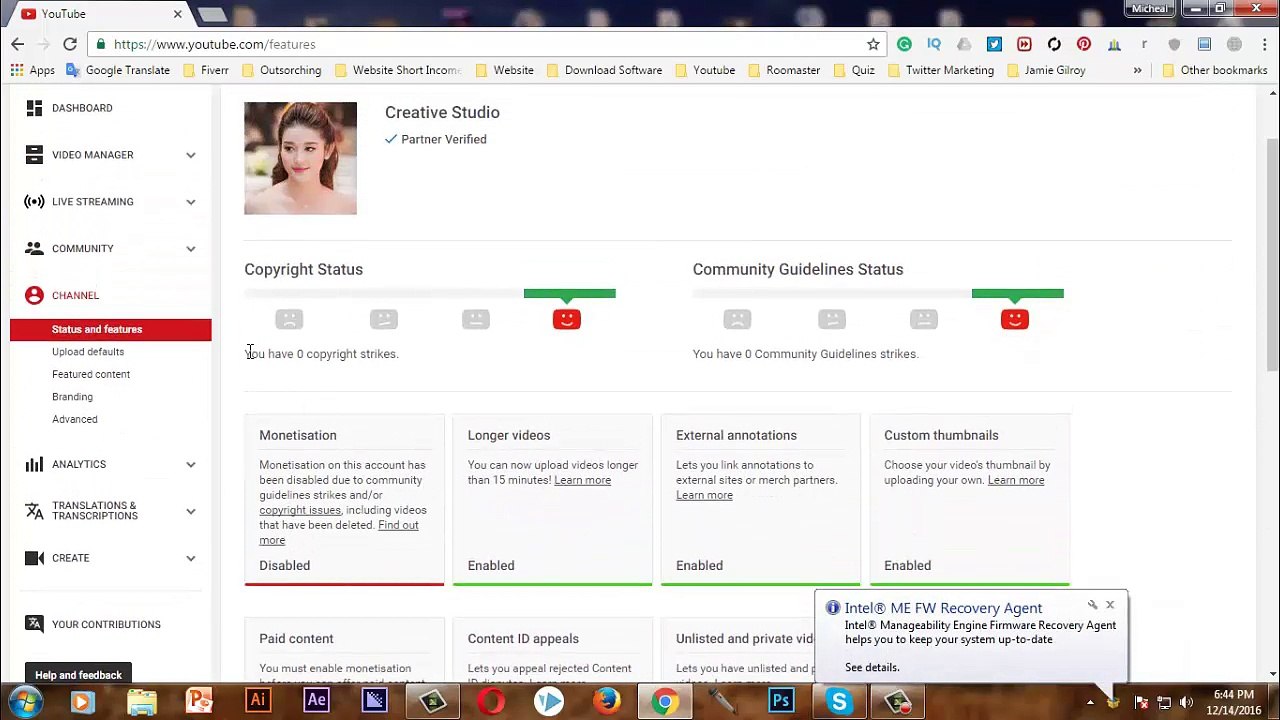Click Learn more under External annotations
The width and height of the screenshot is (1280, 720).
point(704,495)
